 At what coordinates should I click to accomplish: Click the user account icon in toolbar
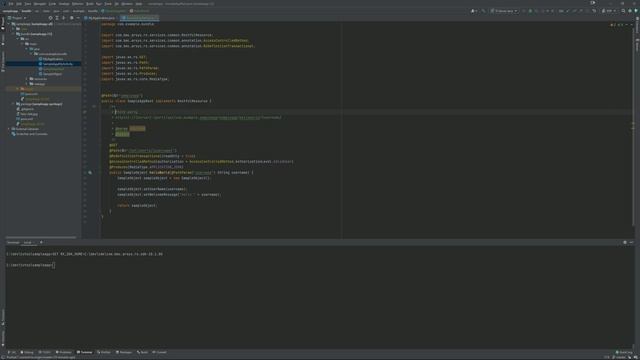pyautogui.click(x=474, y=11)
